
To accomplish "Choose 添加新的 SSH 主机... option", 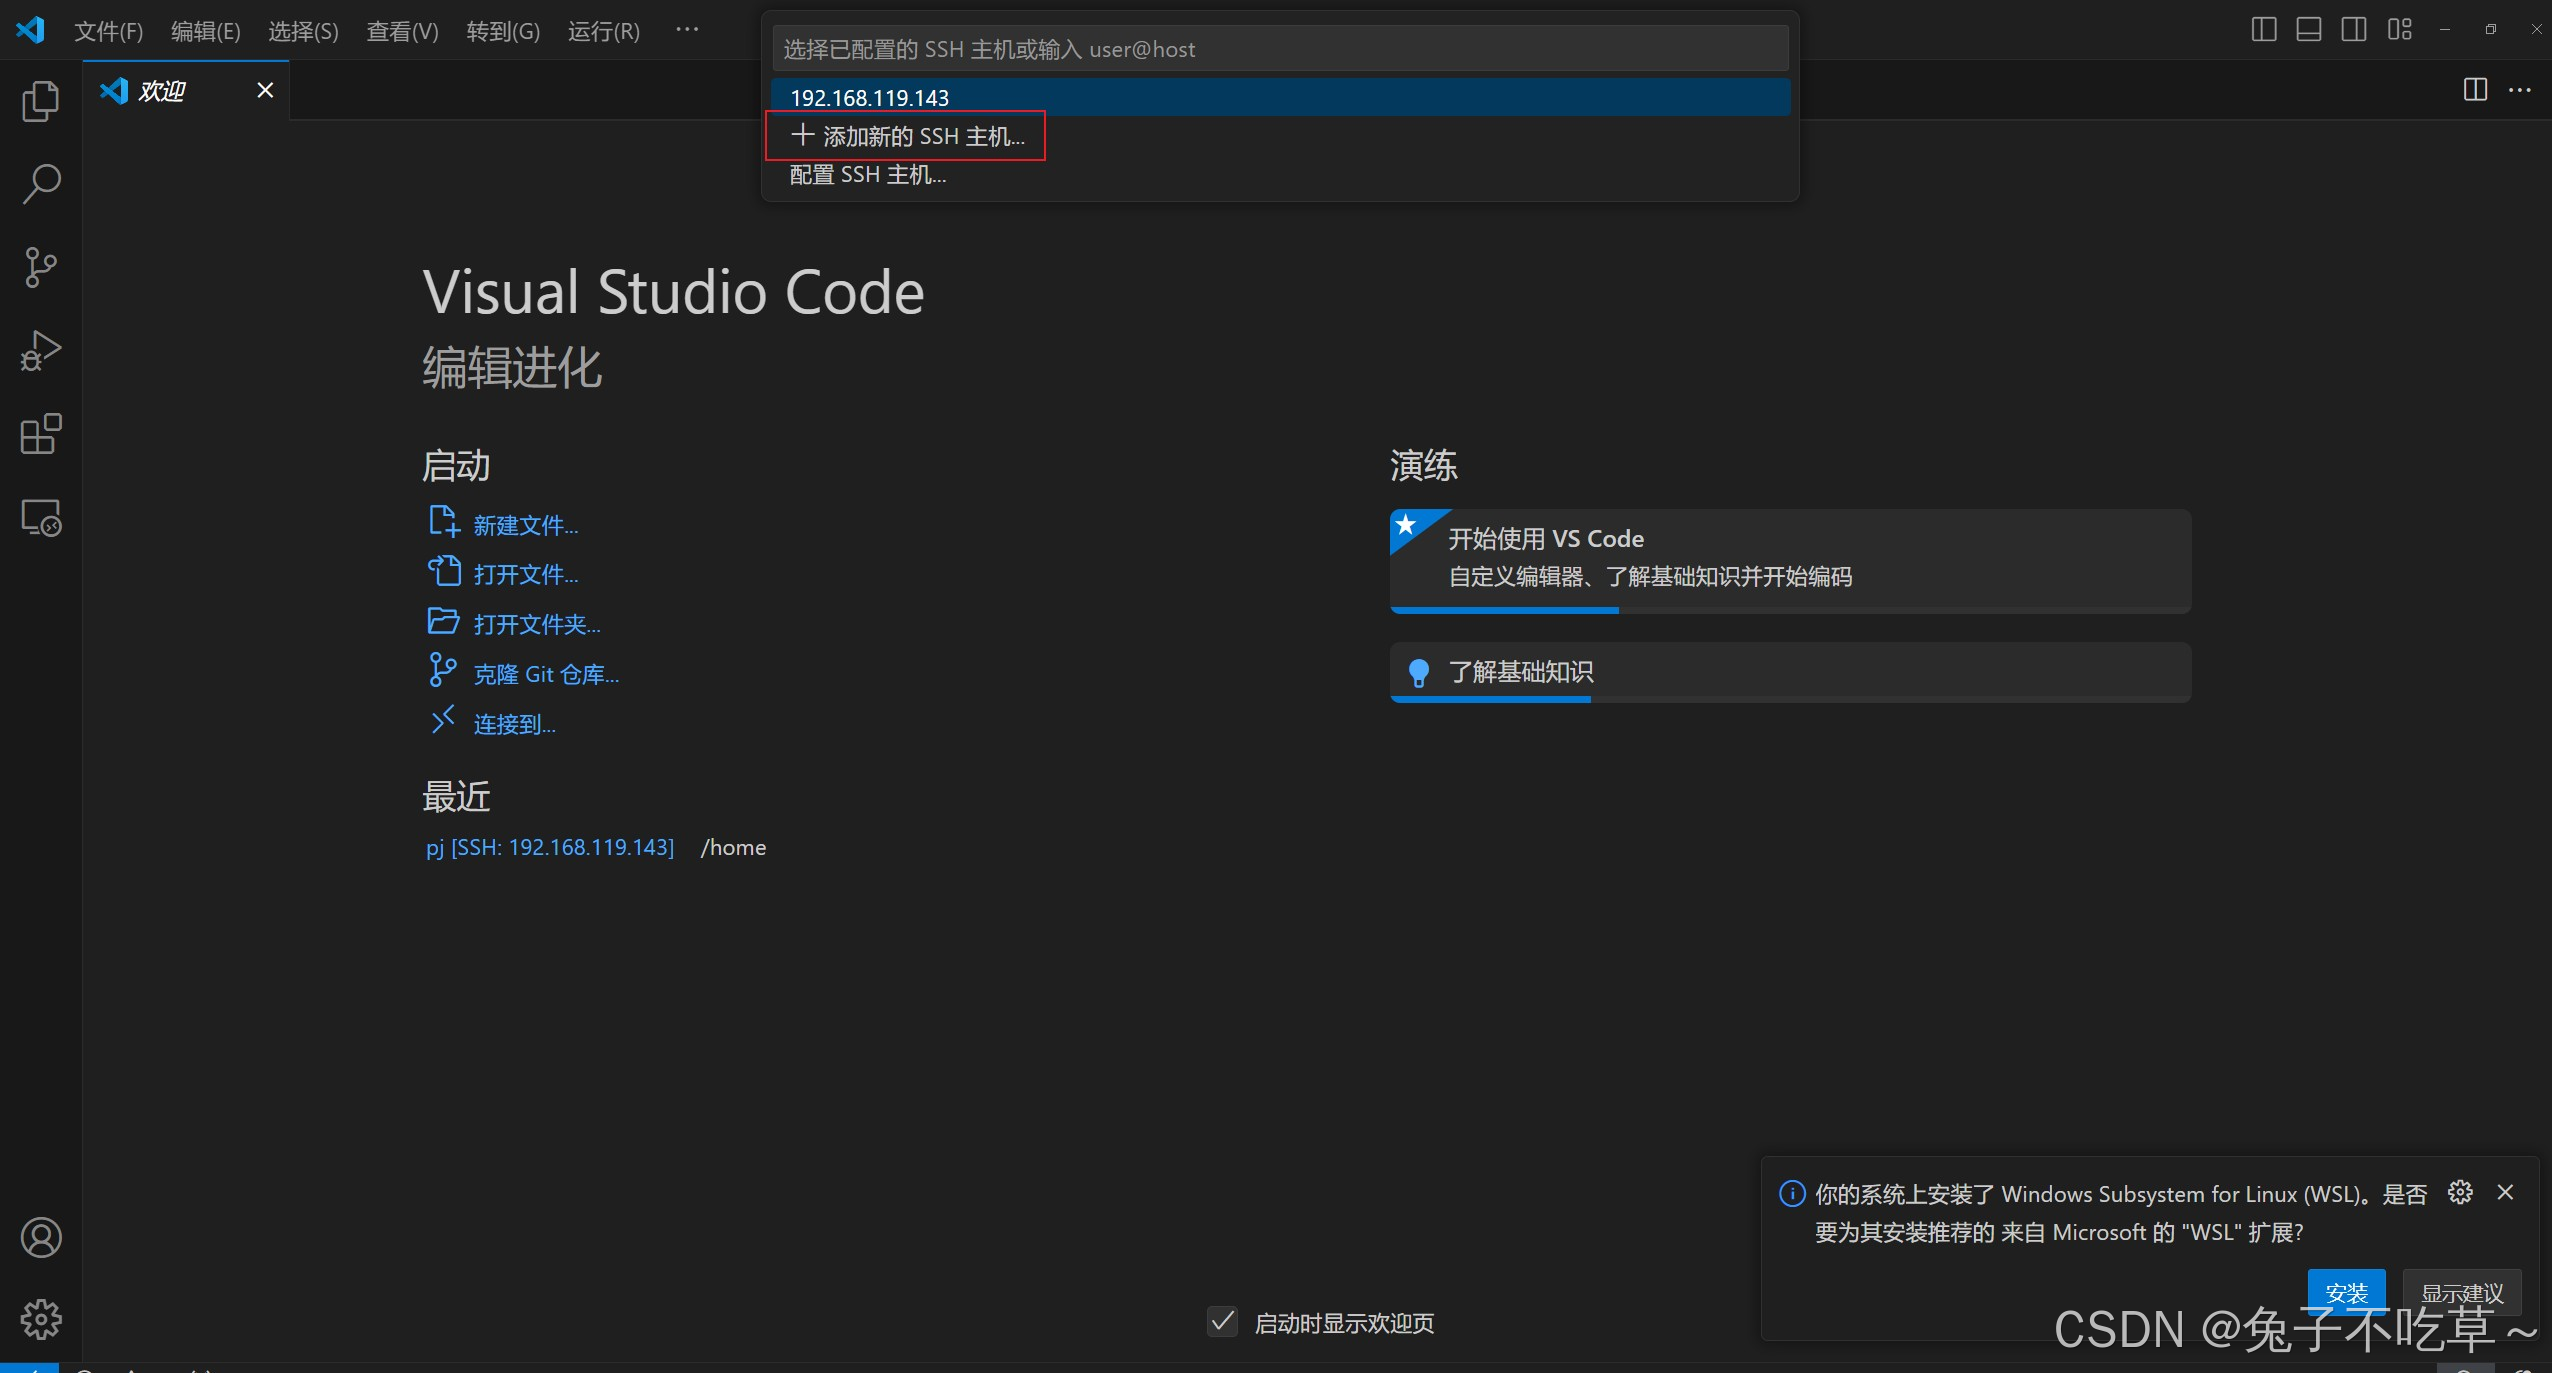I will (1280, 136).
